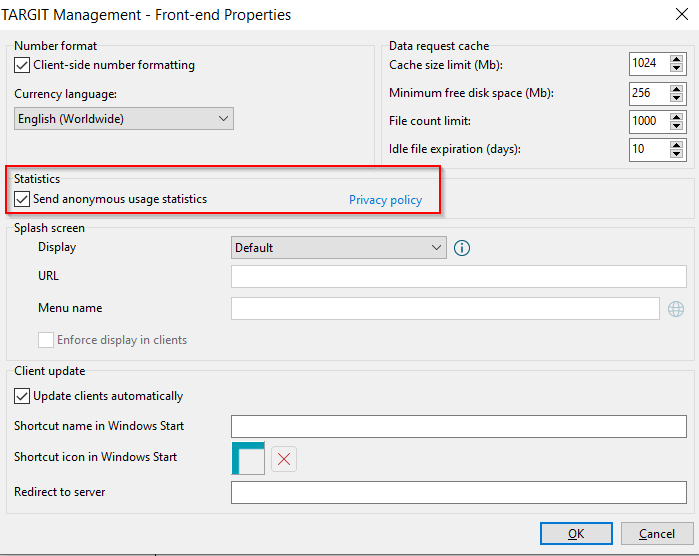This screenshot has width=699, height=556.
Task: Increase Cache size limit with up arrow
Action: (676, 59)
